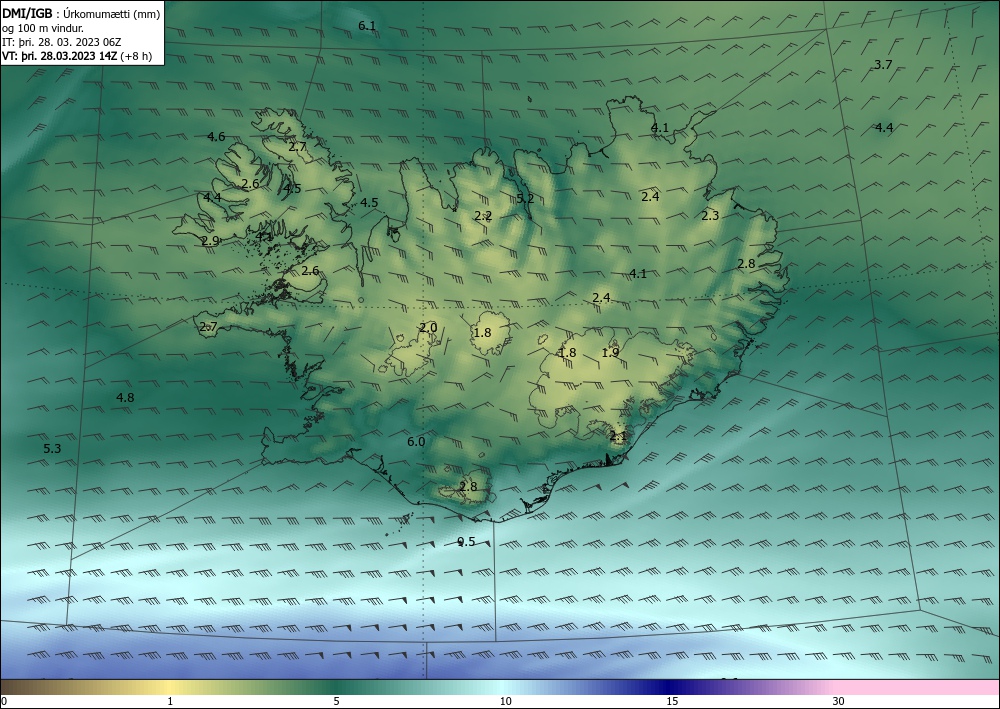Image resolution: width=1000 pixels, height=709 pixels.
Task: Click the 5.2 value in the north fjord
Action: (x=525, y=199)
